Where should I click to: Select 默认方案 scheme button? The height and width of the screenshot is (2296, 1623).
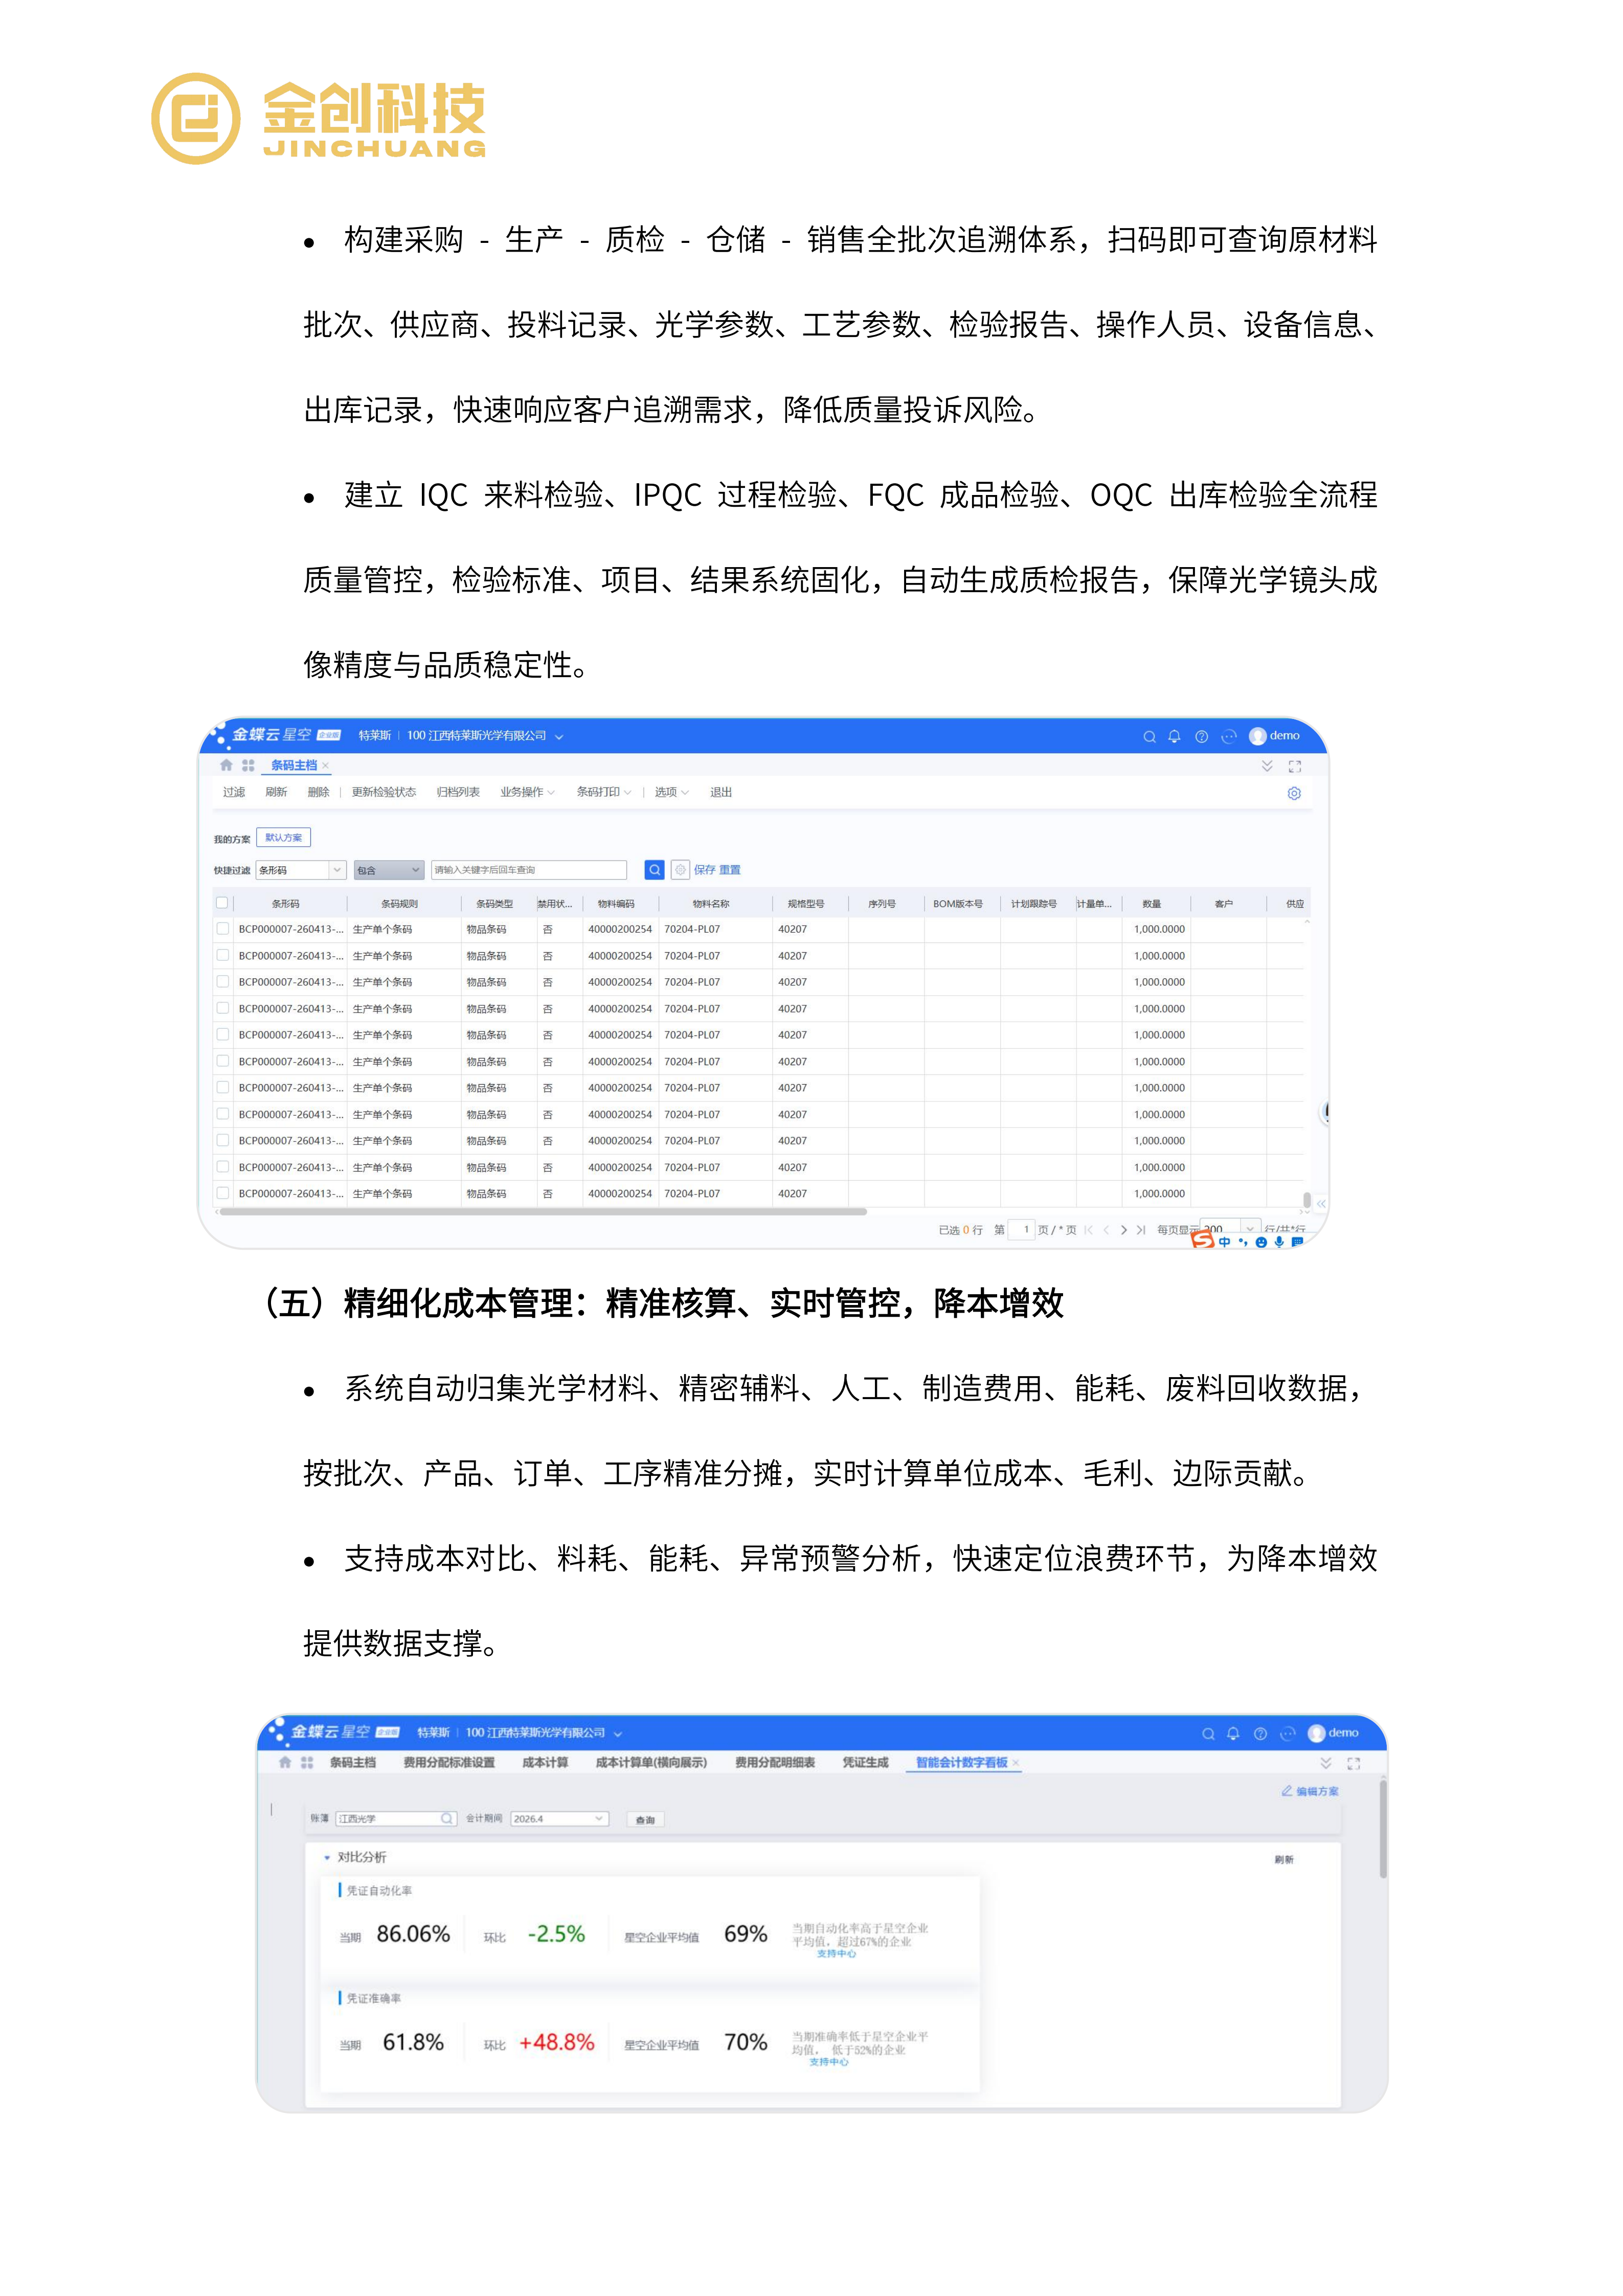[284, 838]
